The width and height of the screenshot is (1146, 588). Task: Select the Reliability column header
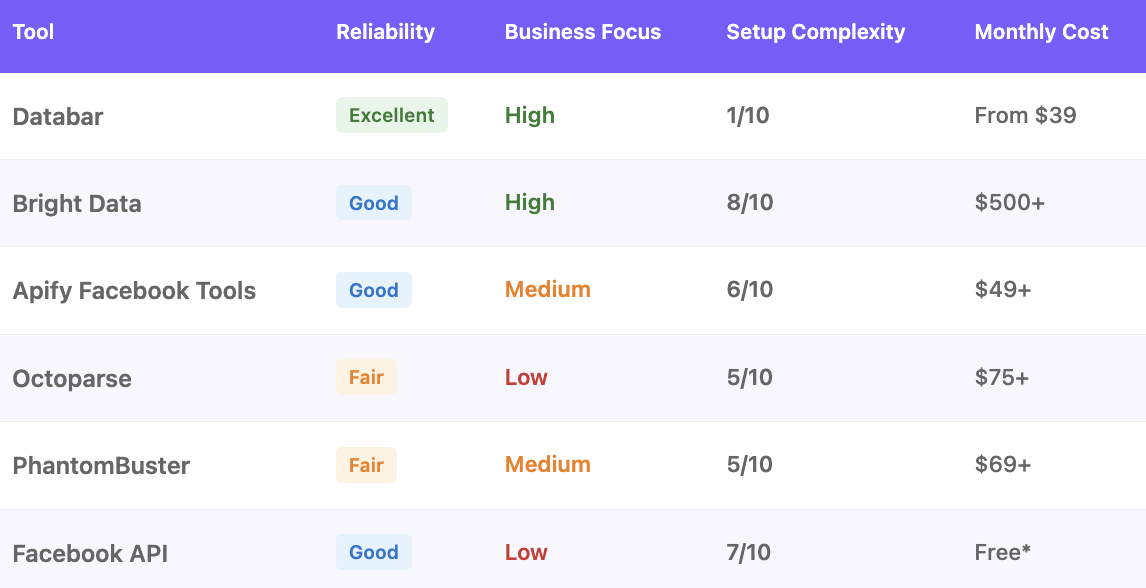(385, 32)
